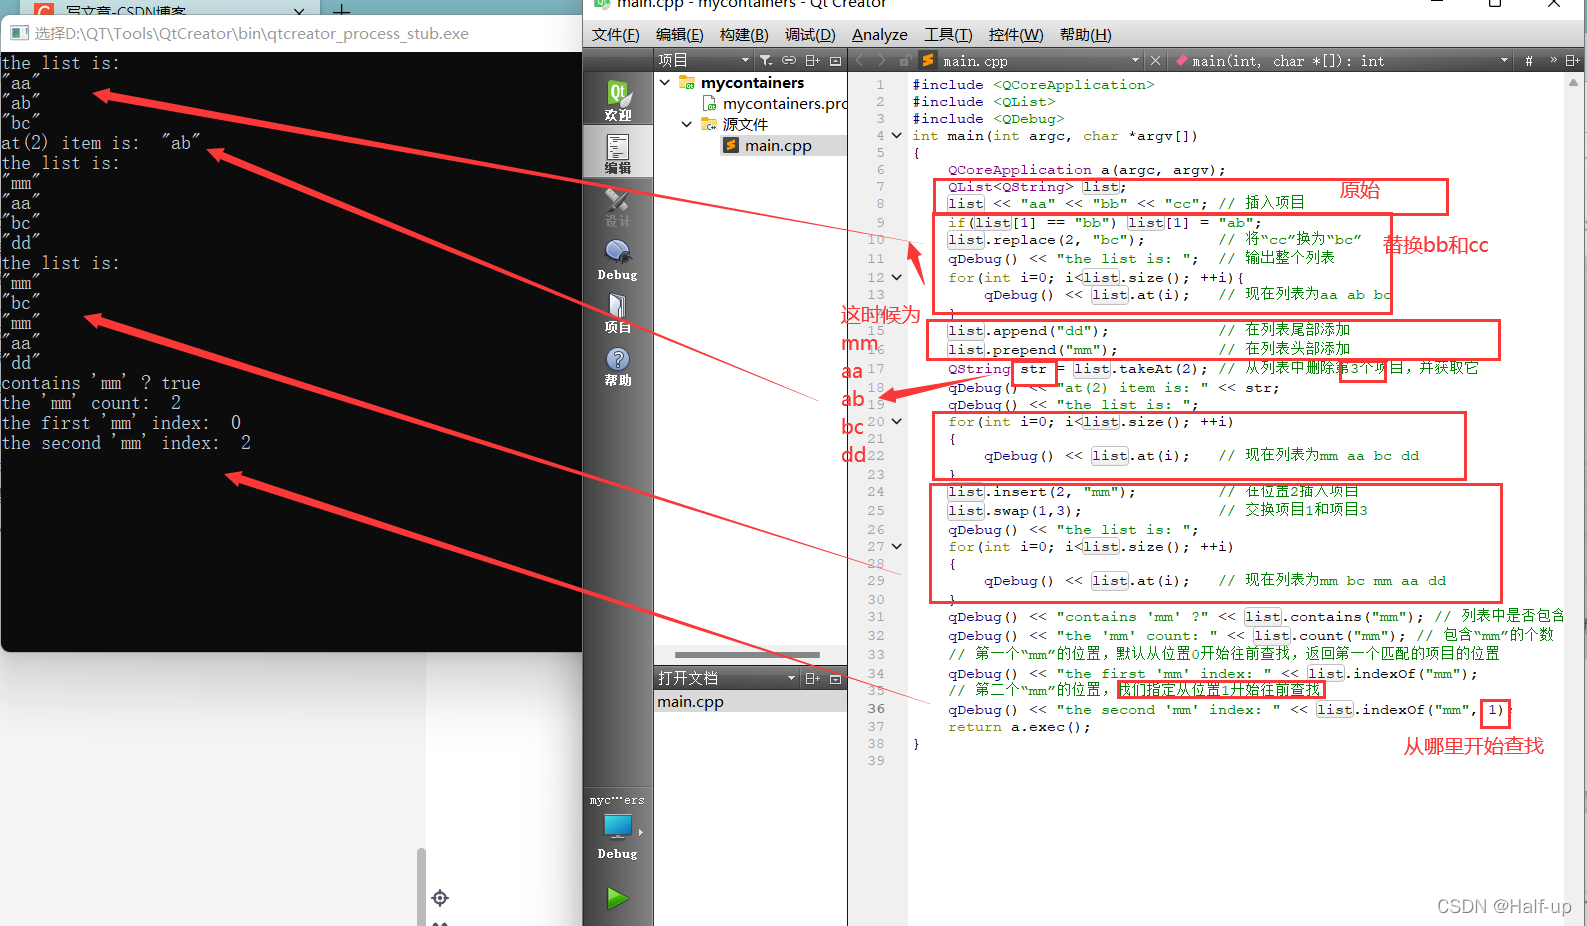Open the 文件(F) menu
Viewport: 1587px width, 926px height.
pos(615,35)
